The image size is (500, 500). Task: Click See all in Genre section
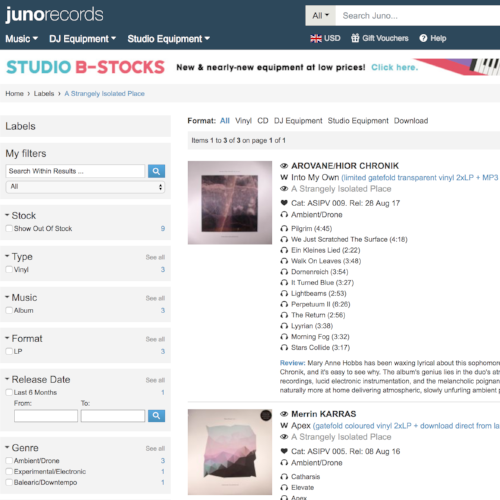click(155, 448)
